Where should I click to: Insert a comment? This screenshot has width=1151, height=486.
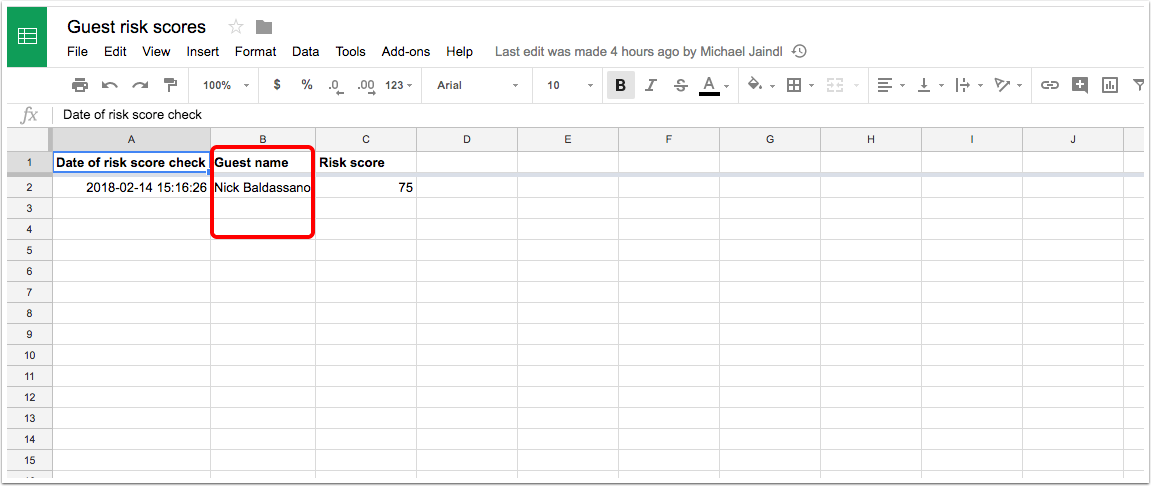pyautogui.click(x=1080, y=85)
